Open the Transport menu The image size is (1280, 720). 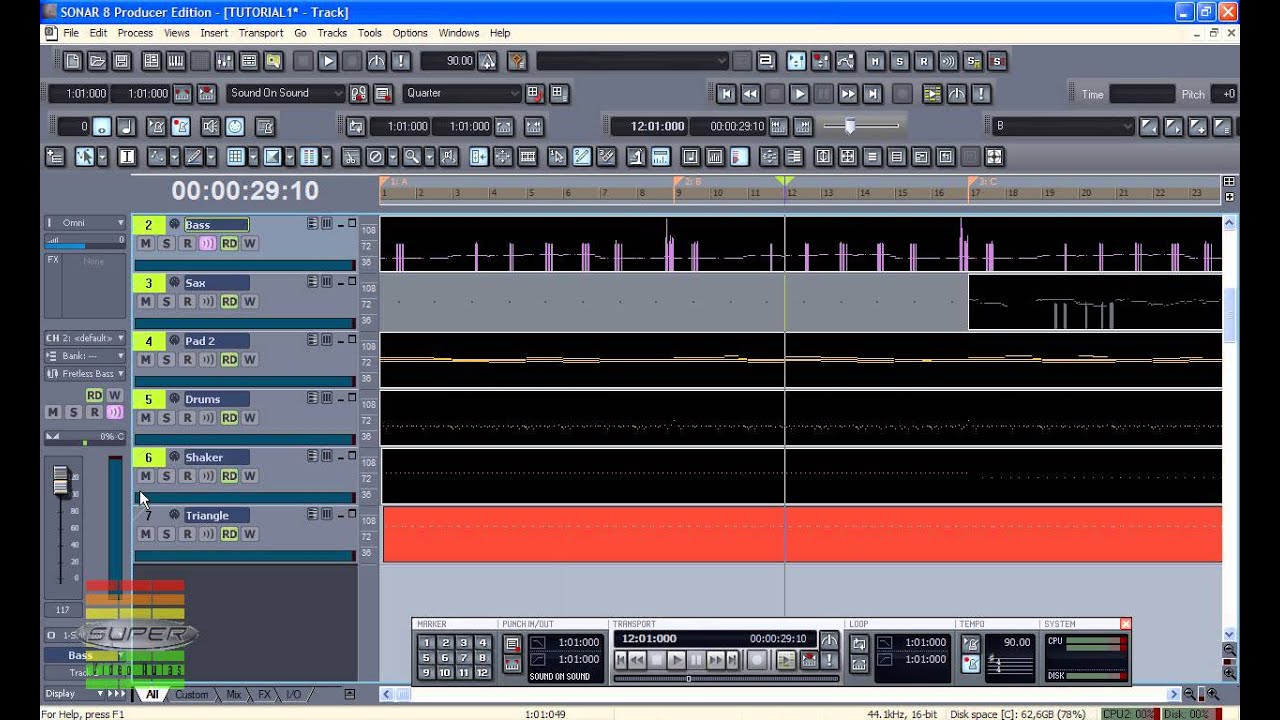[x=260, y=33]
